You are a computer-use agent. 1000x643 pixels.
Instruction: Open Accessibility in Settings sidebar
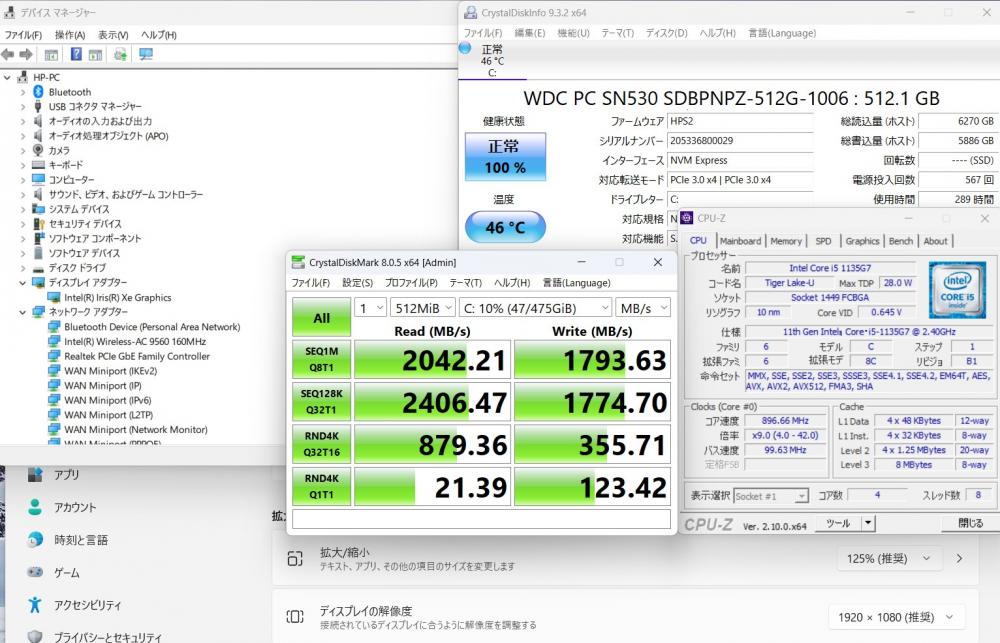tap(87, 605)
